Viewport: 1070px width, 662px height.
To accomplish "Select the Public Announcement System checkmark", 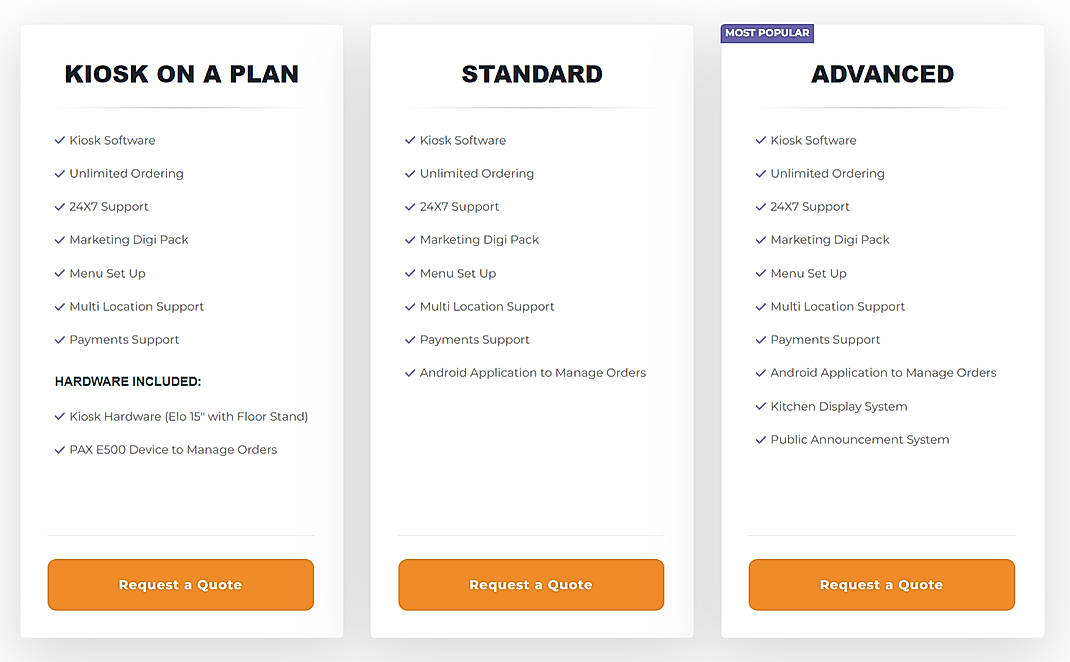I will 760,439.
